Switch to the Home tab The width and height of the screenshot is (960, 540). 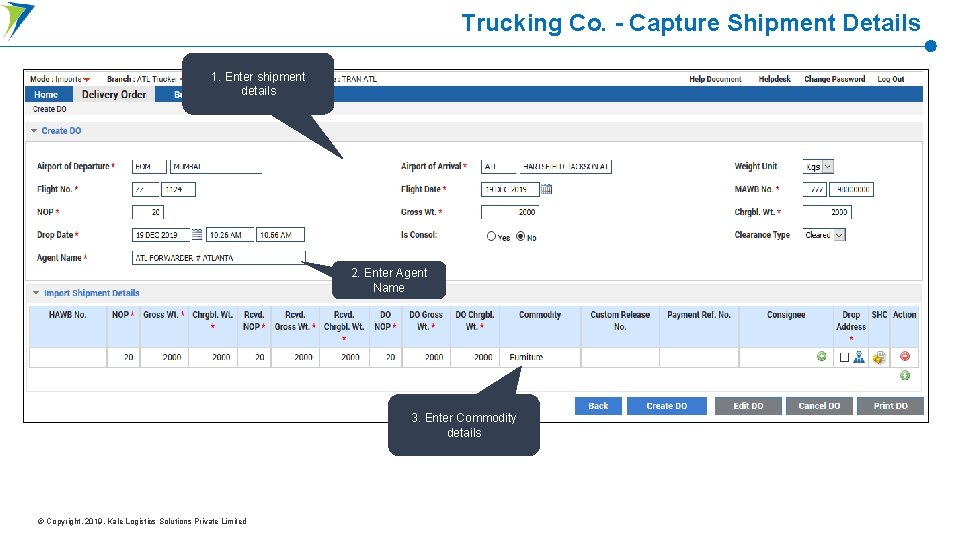pos(46,95)
